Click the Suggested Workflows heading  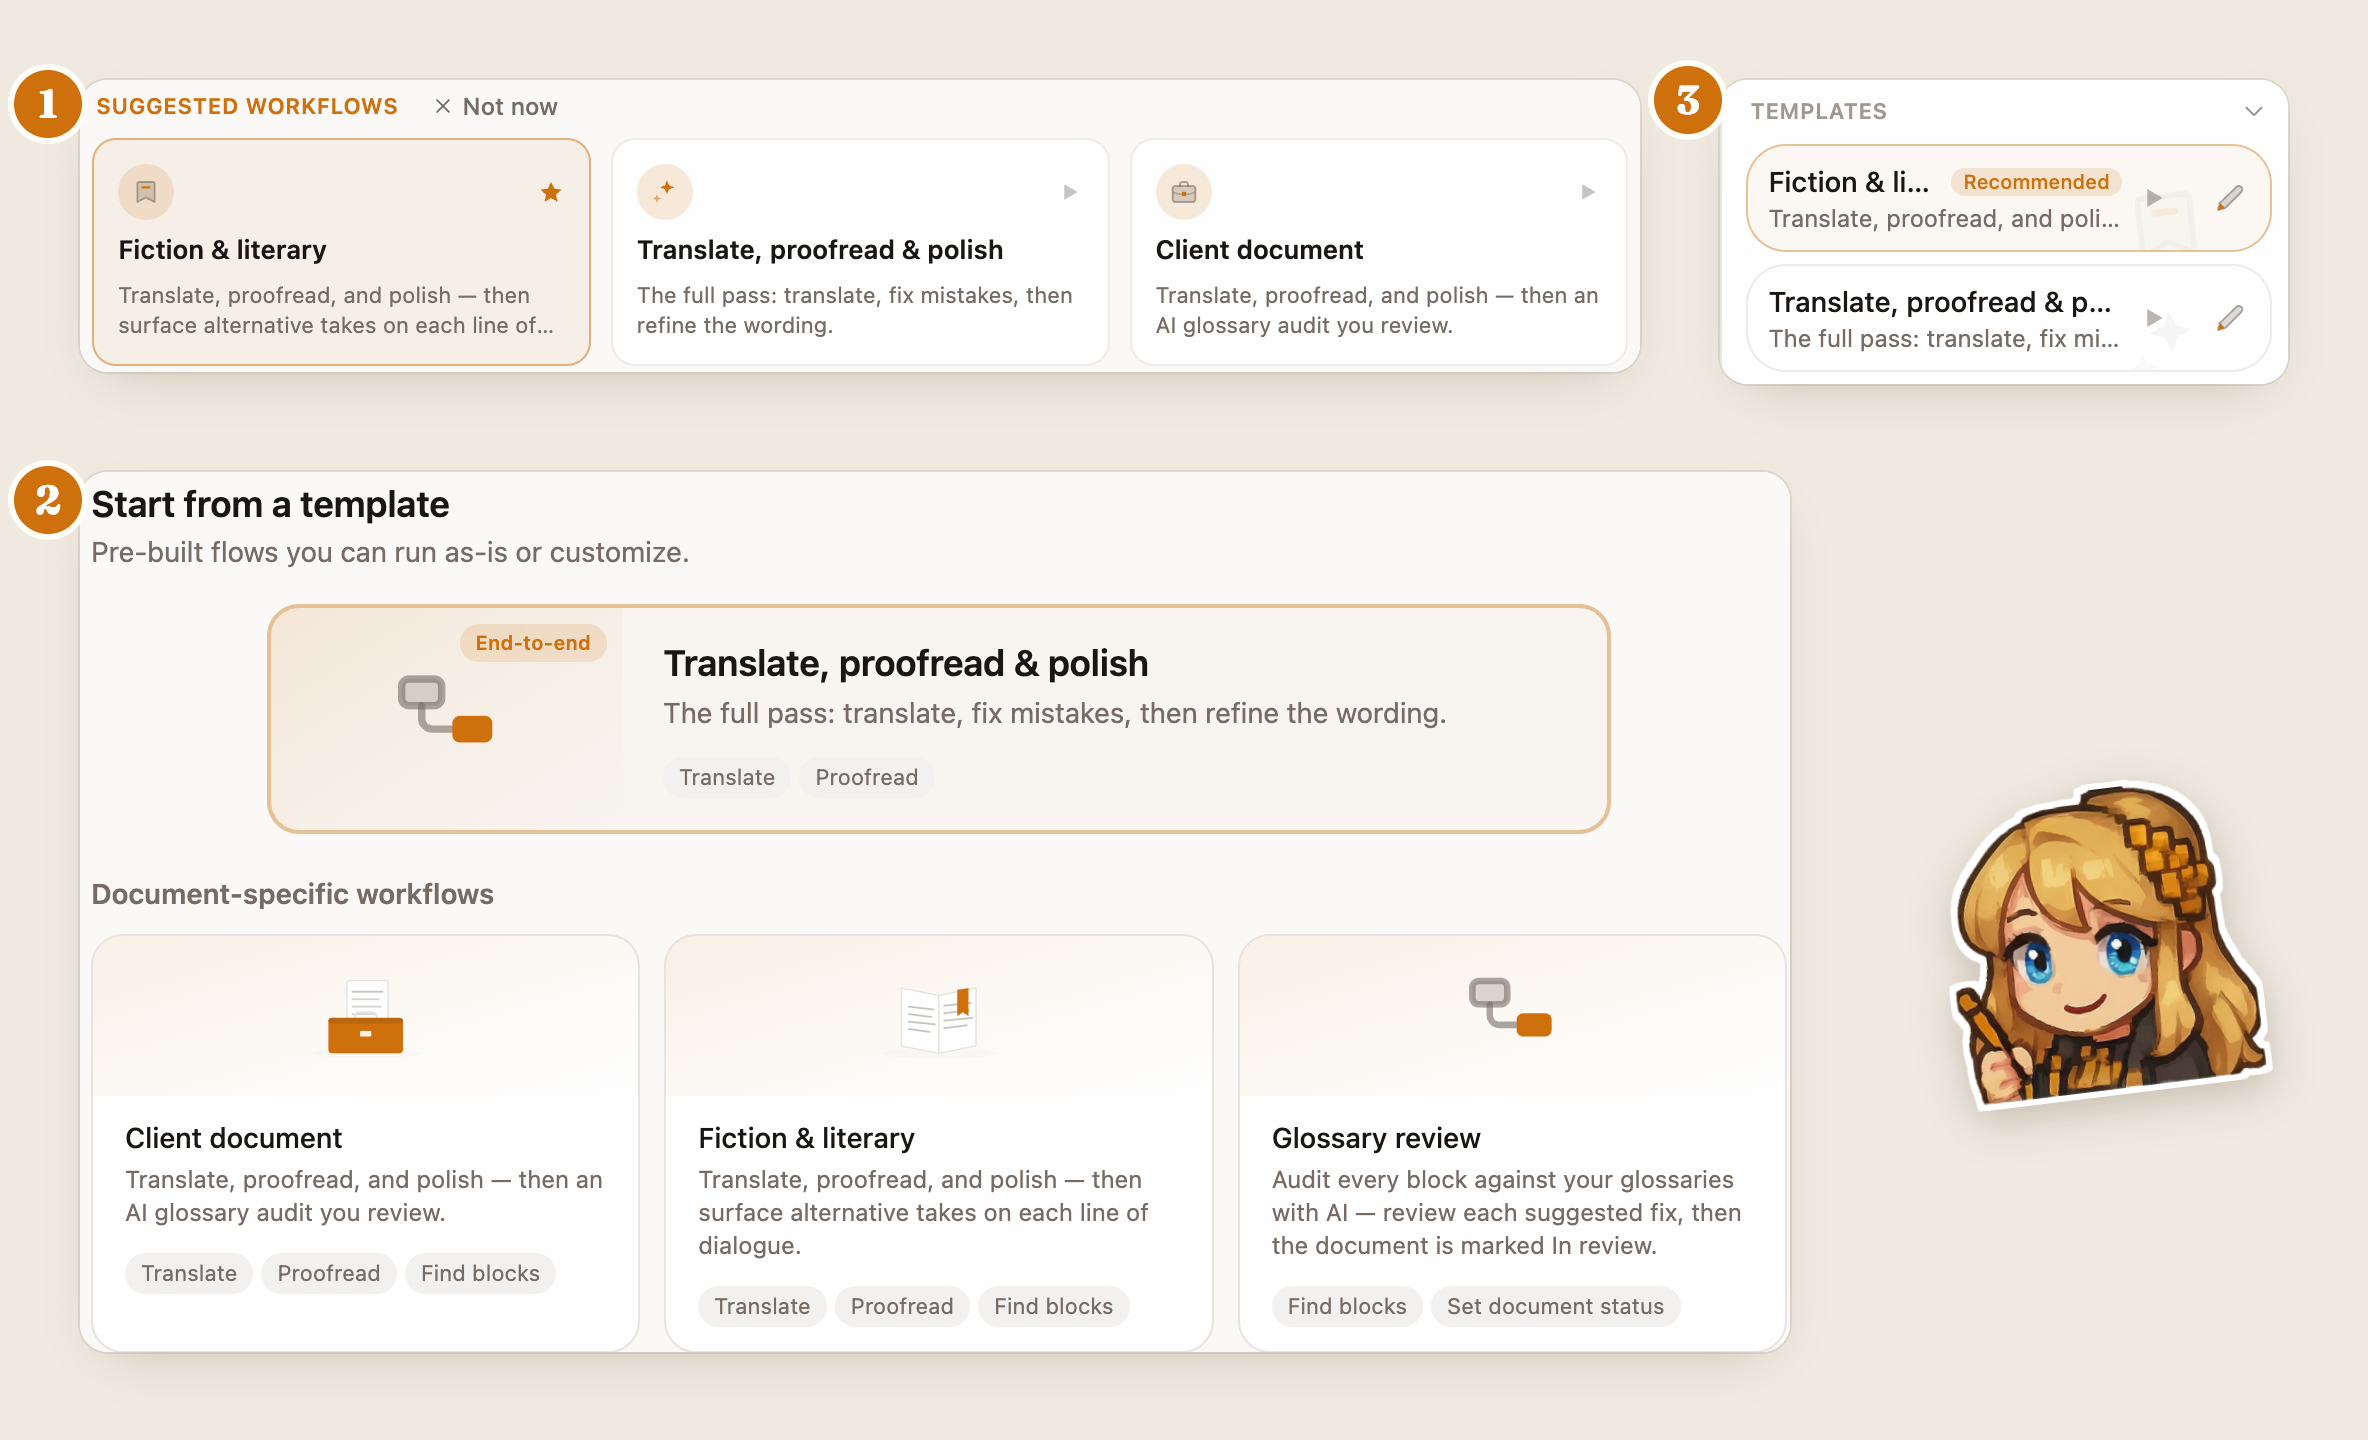(247, 106)
